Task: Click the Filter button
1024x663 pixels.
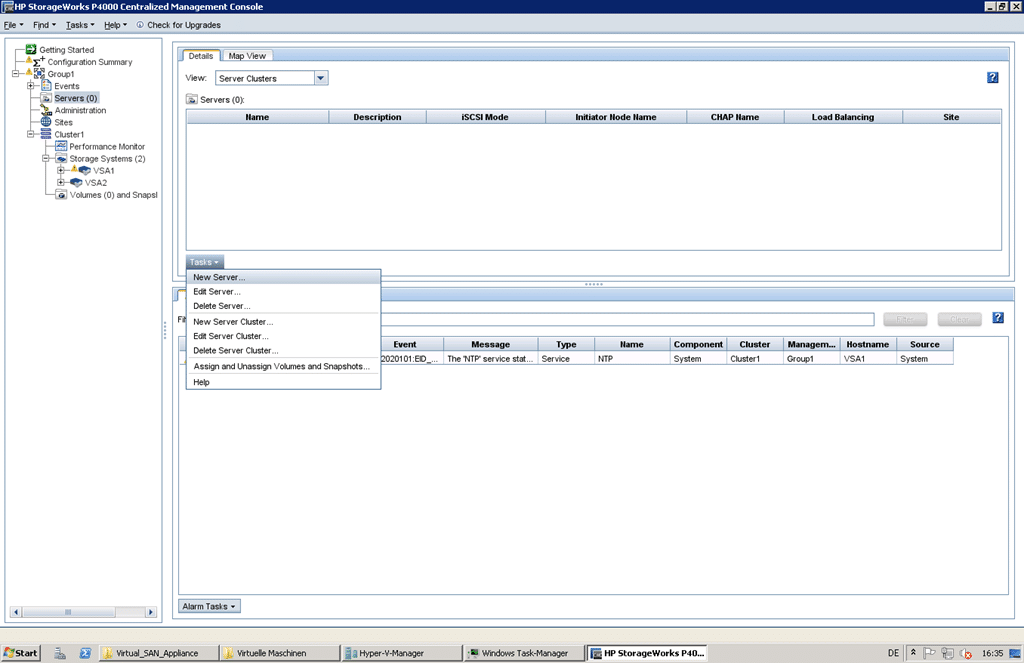Action: [904, 319]
